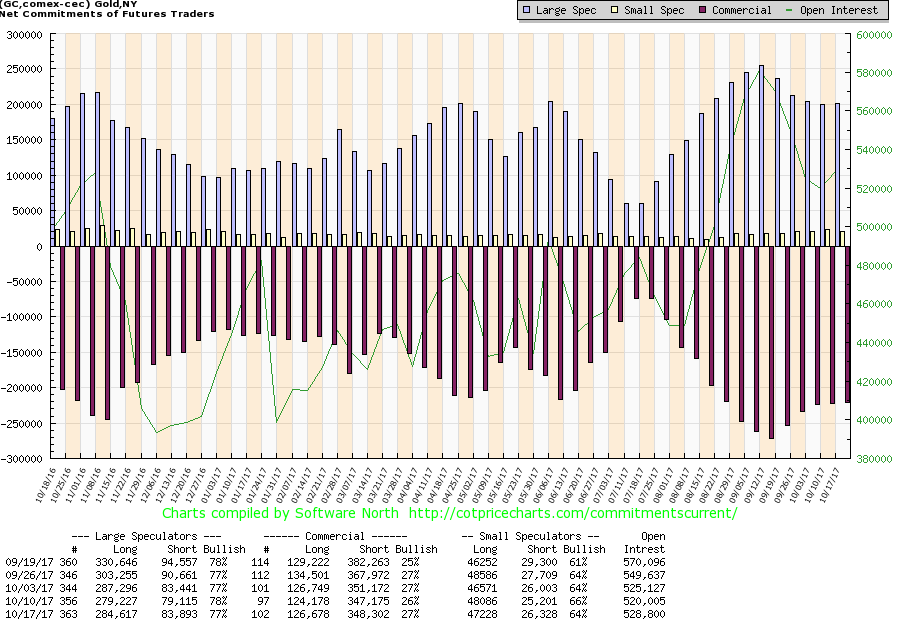This screenshot has width=900, height=621.
Task: Open the cotpricecharts.com commitmentscurrent URL
Action: point(573,513)
